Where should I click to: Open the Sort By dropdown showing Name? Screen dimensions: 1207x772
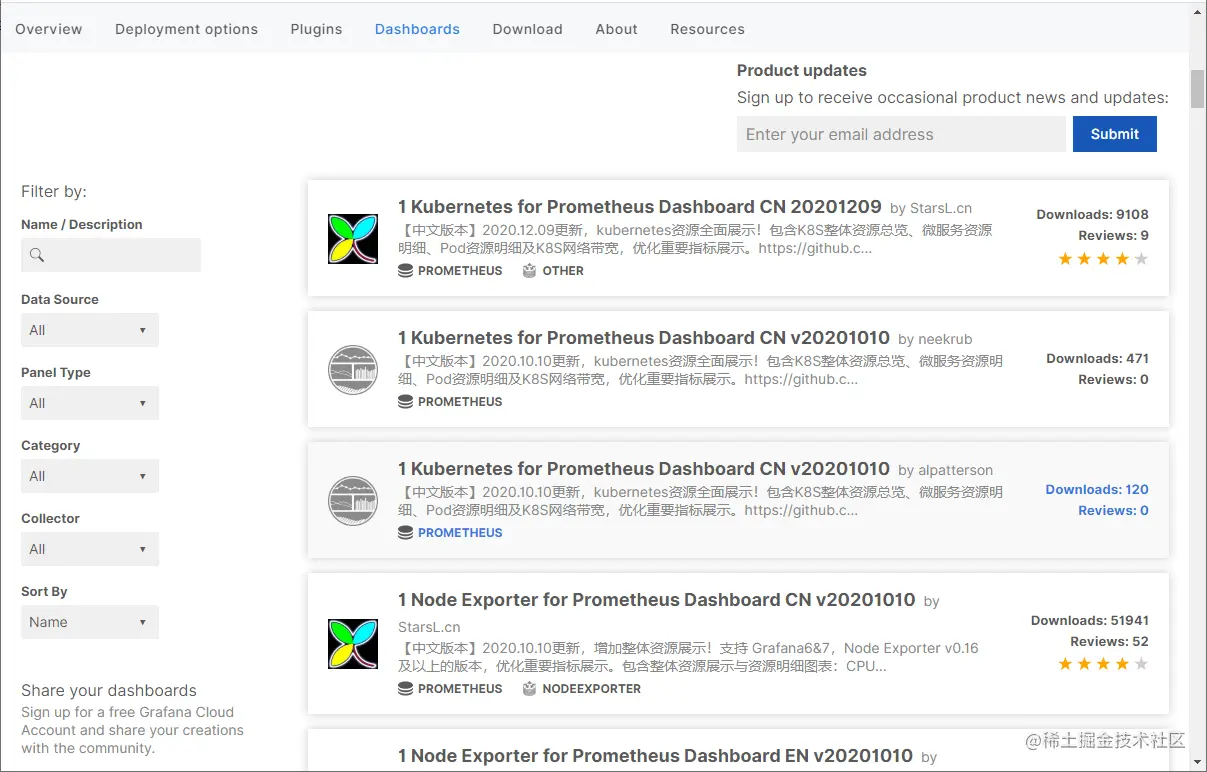click(x=90, y=622)
